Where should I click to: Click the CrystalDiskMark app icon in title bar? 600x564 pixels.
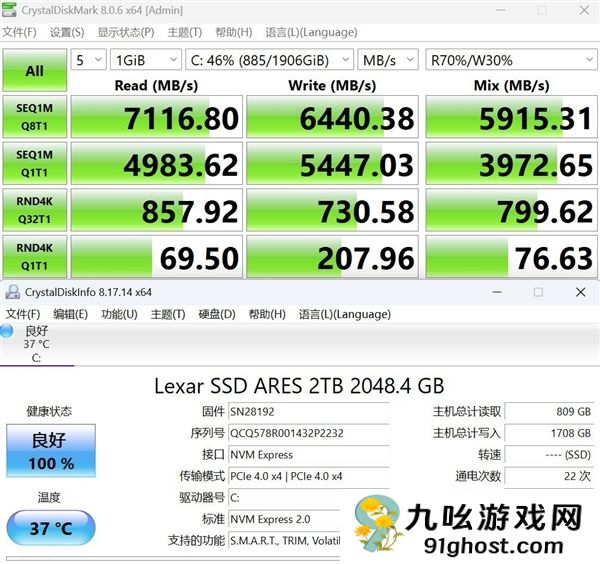[x=8, y=10]
